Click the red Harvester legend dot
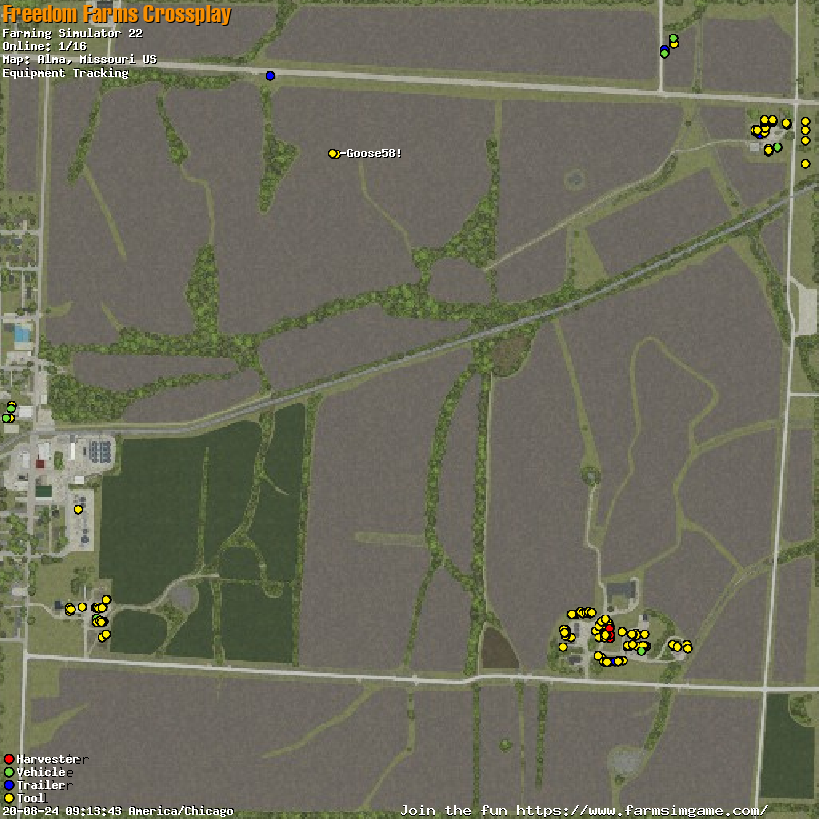Viewport: 819px width, 819px height. [x=9, y=759]
